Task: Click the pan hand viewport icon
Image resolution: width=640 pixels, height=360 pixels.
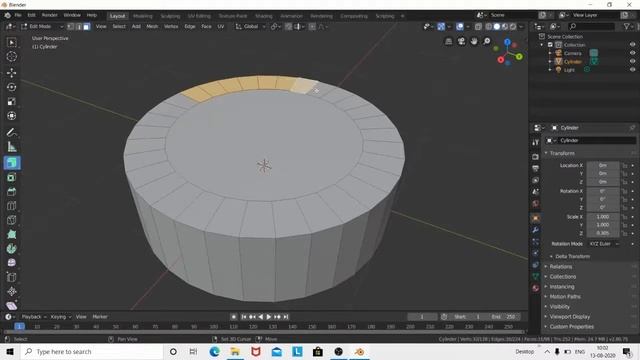Action: pyautogui.click(x=474, y=41)
